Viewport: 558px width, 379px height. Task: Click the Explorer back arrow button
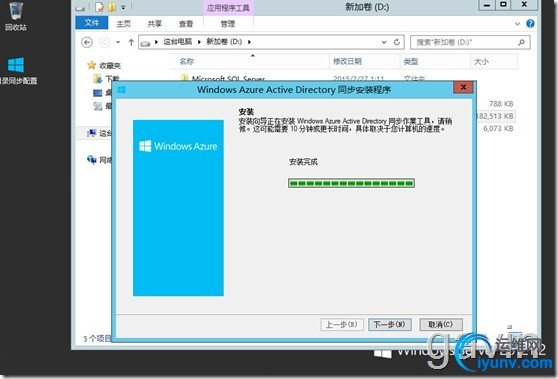[x=87, y=42]
